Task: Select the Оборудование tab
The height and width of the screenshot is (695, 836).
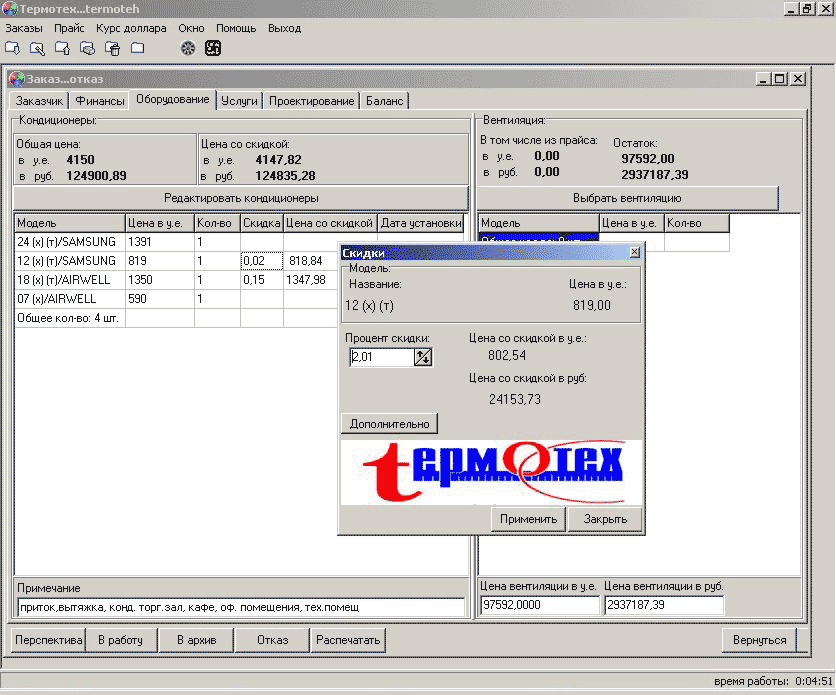Action: [x=173, y=99]
